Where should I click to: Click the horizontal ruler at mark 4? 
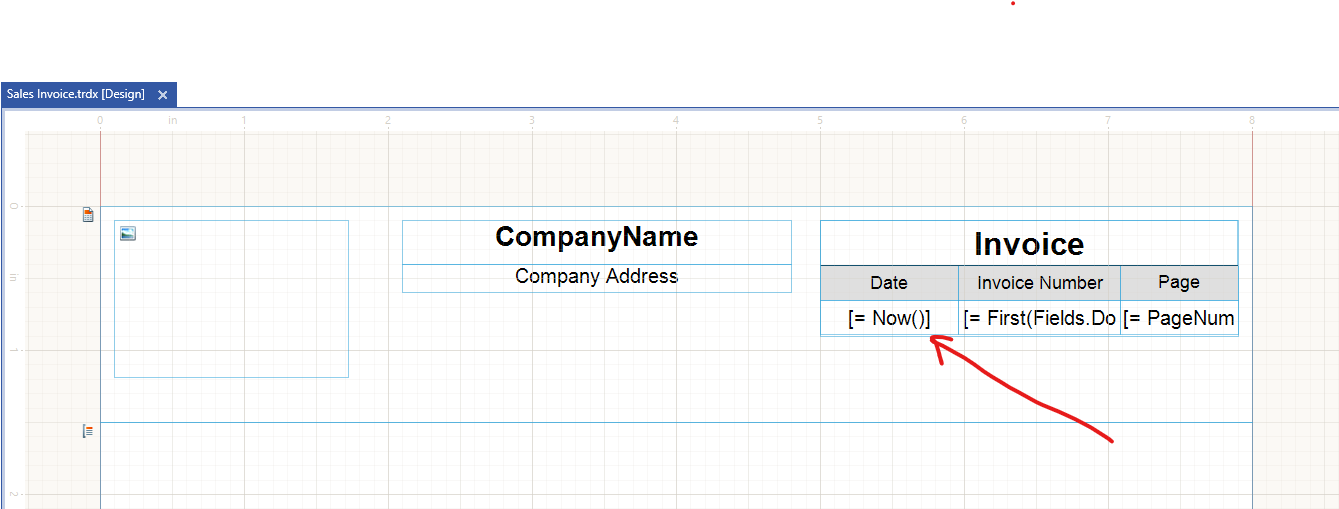pos(676,121)
